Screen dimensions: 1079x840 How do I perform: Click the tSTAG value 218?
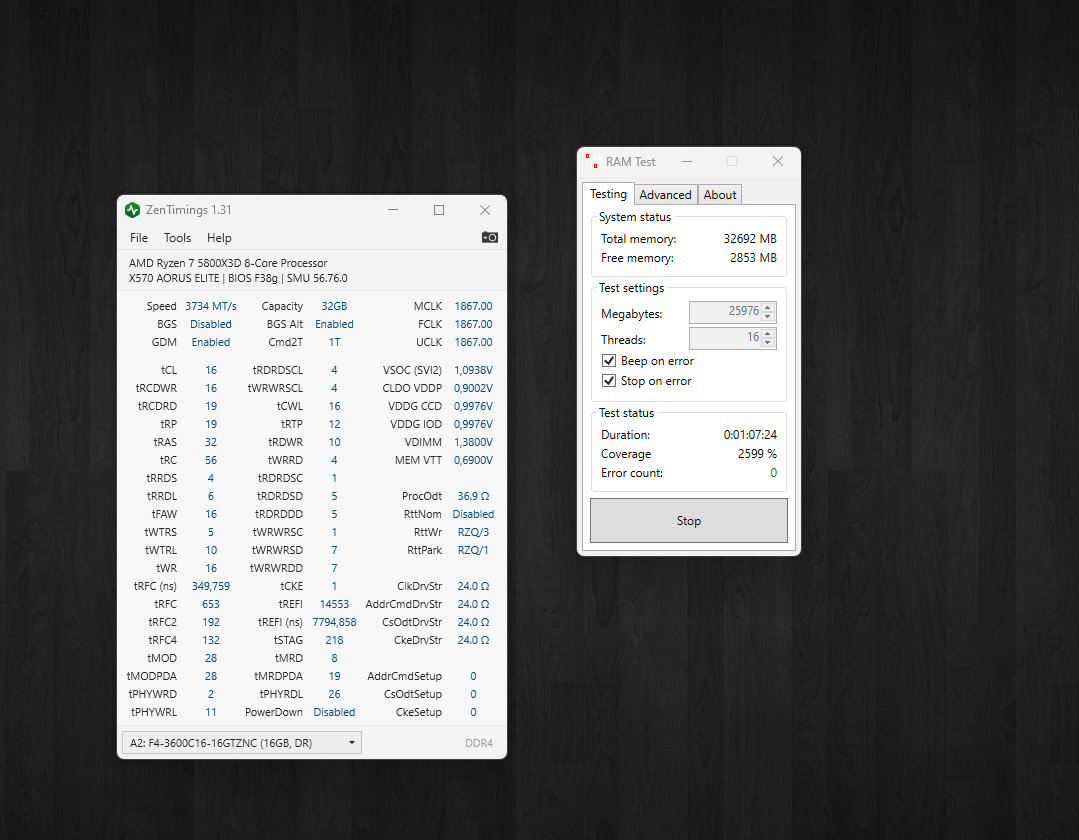click(334, 640)
